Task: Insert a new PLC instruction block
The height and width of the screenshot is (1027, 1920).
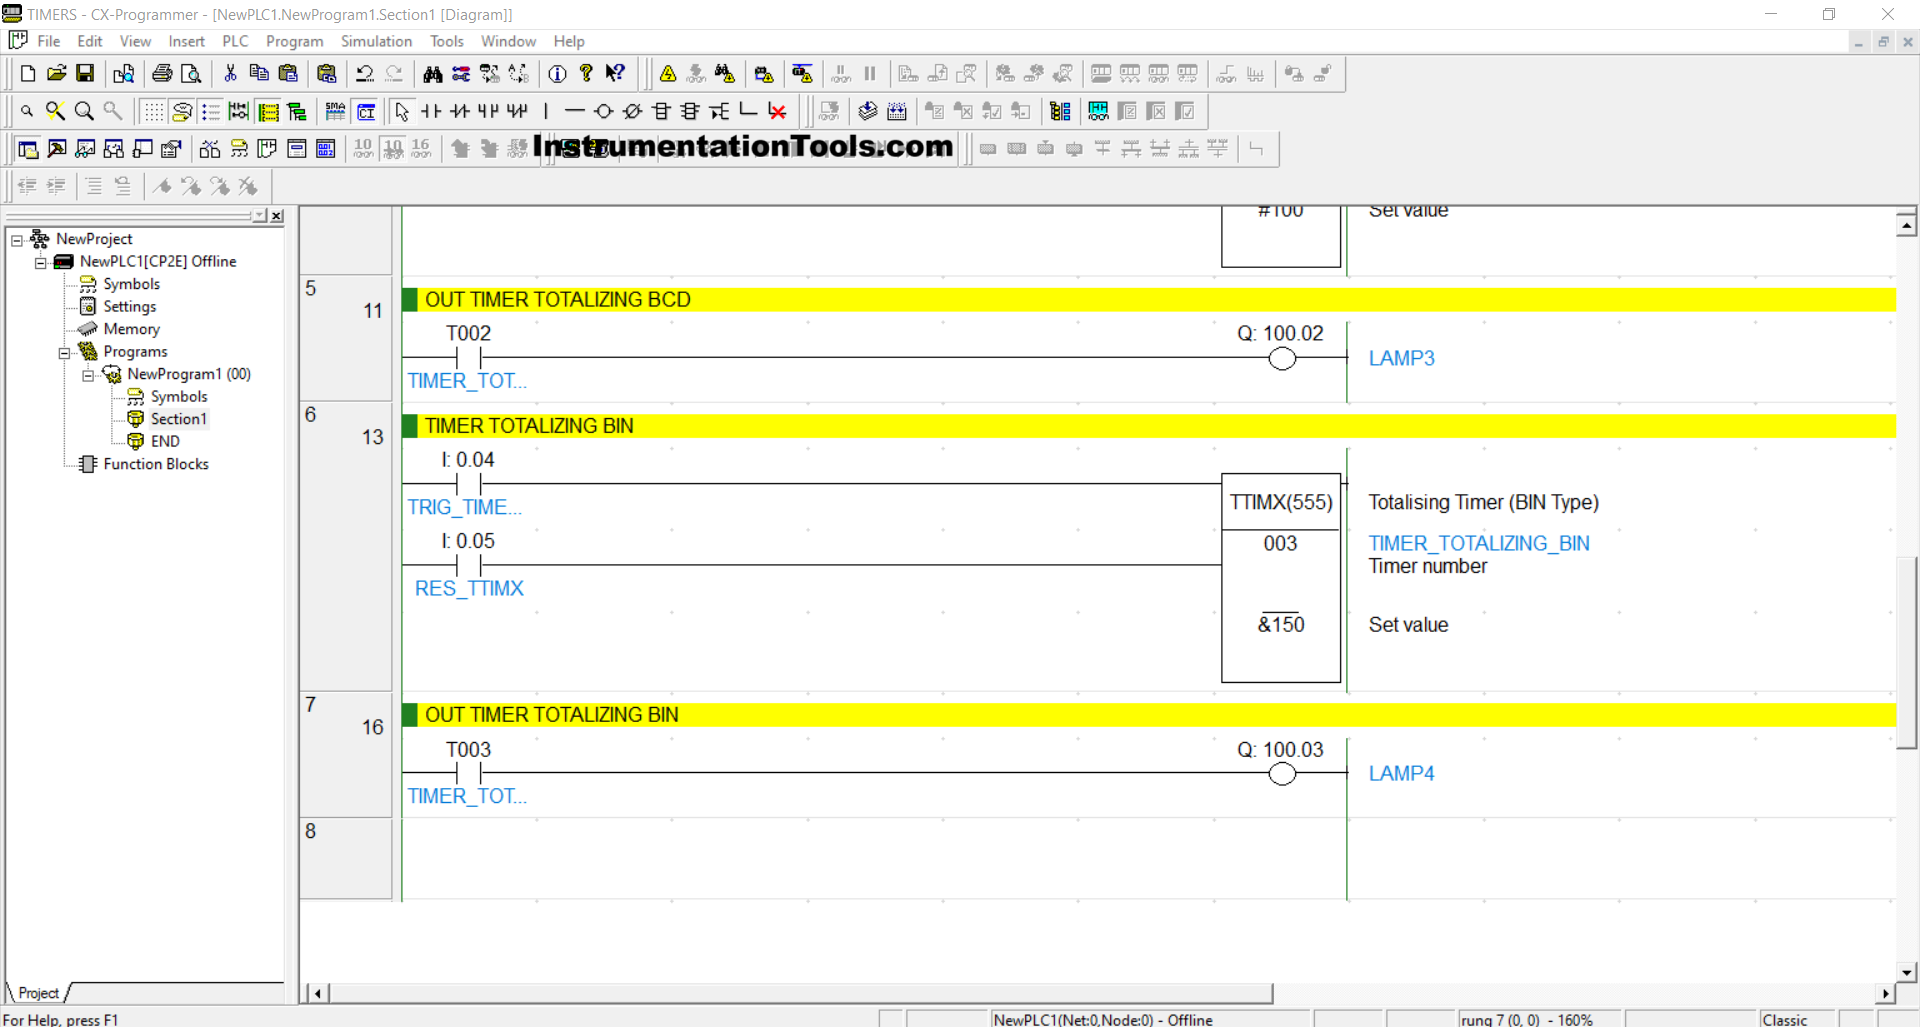Action: pos(662,111)
